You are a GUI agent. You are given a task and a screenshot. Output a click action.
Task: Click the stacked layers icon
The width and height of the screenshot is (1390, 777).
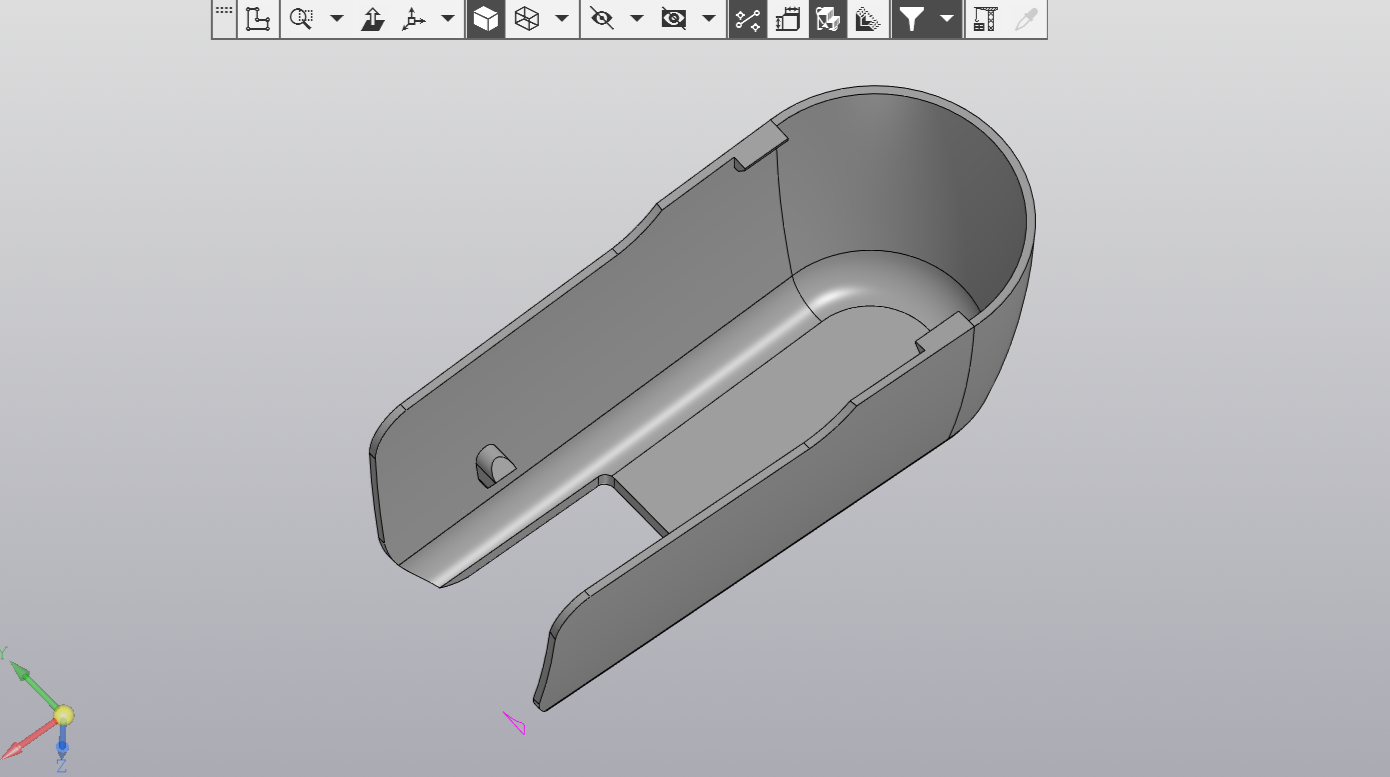pos(869,19)
